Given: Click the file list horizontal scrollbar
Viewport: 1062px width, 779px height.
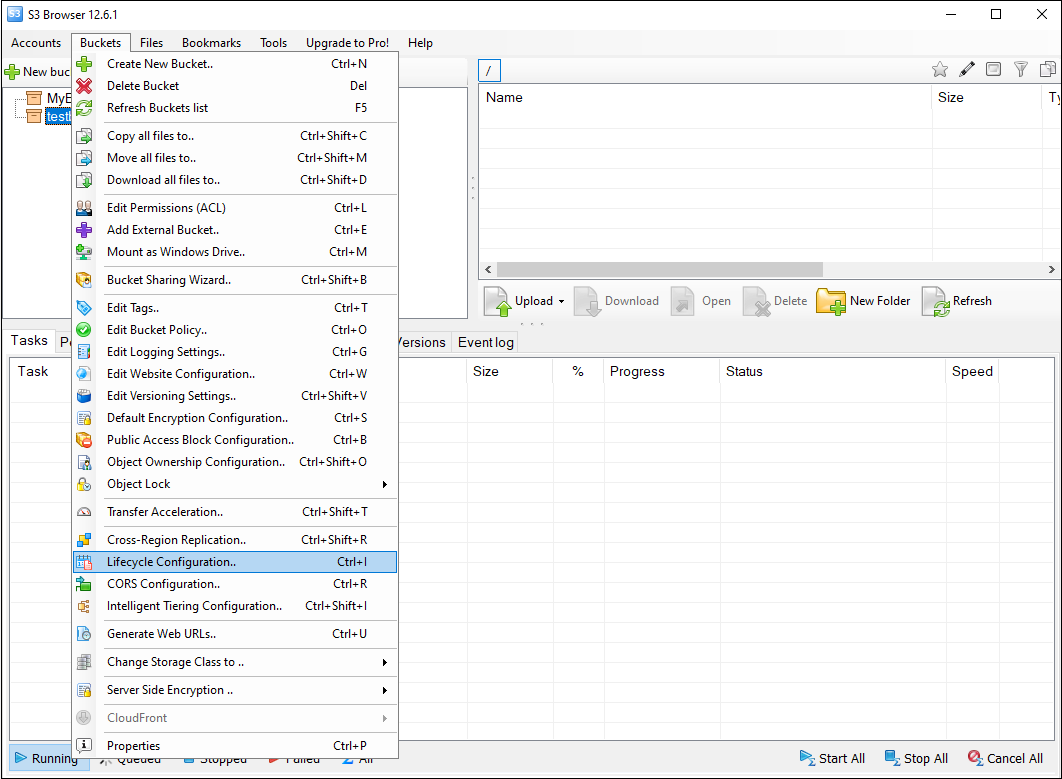Looking at the screenshot, I should [660, 270].
